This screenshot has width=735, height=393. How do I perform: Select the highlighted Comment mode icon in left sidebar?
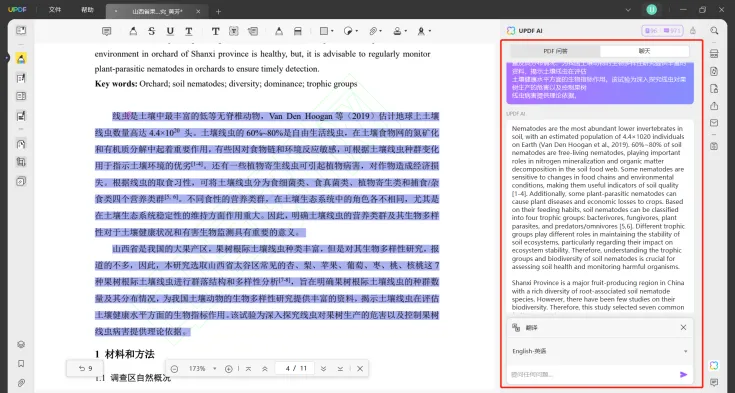pos(21,59)
